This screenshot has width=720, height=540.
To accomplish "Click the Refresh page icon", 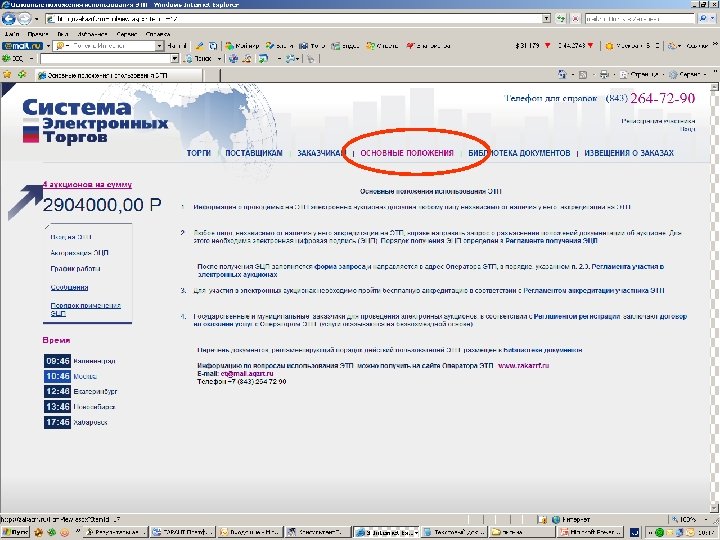I will [560, 18].
